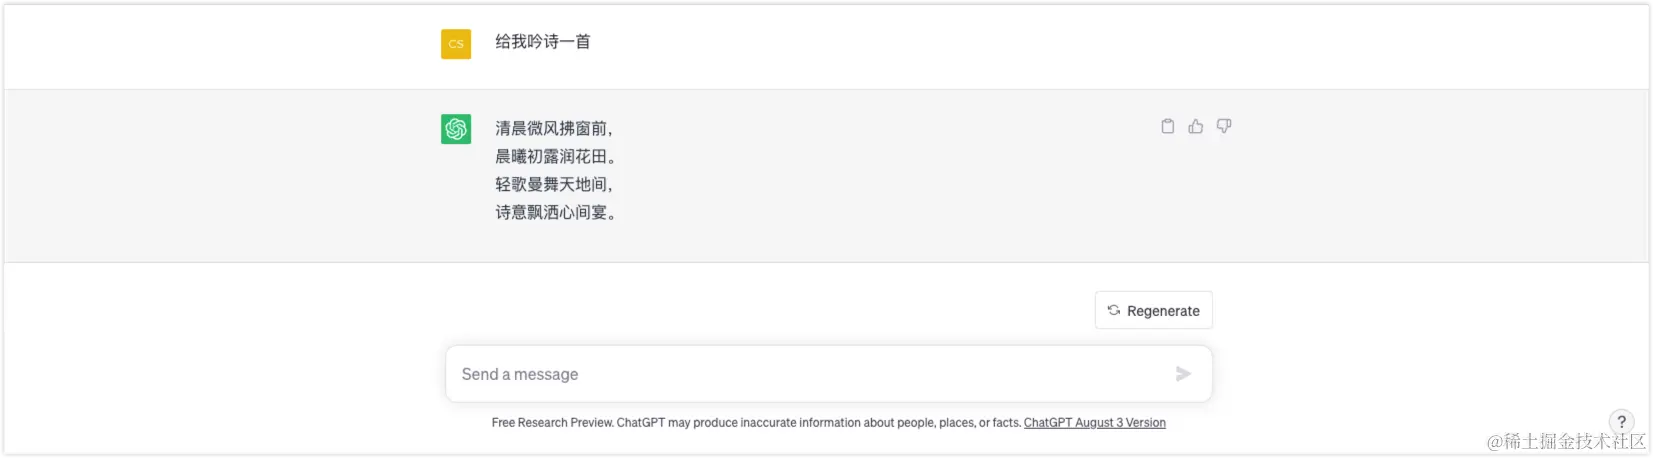
Task: Click the Regenerate button label
Action: click(x=1163, y=311)
